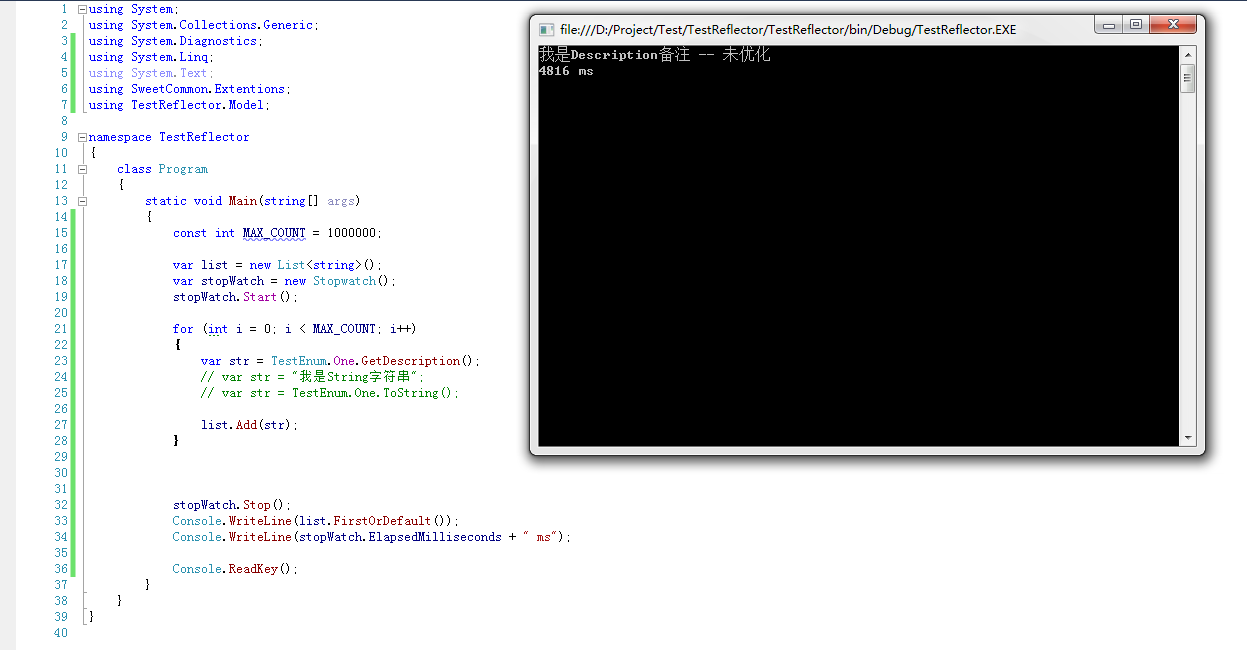Image resolution: width=1247 pixels, height=650 pixels.
Task: Click 'ElapsedMilliseconds' property on line 34
Action: point(435,537)
